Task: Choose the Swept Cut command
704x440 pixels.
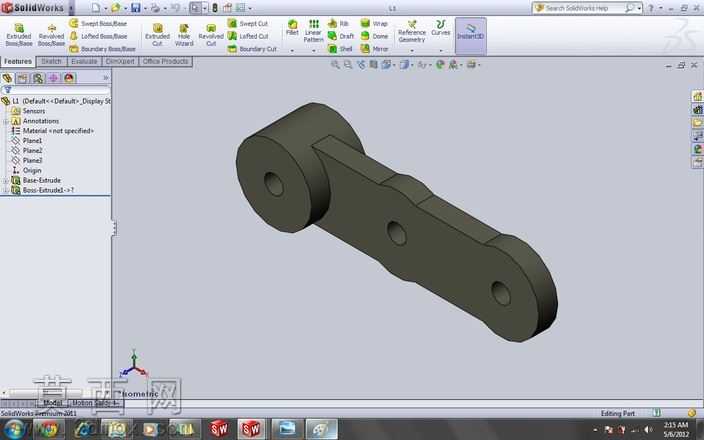Action: coord(248,23)
